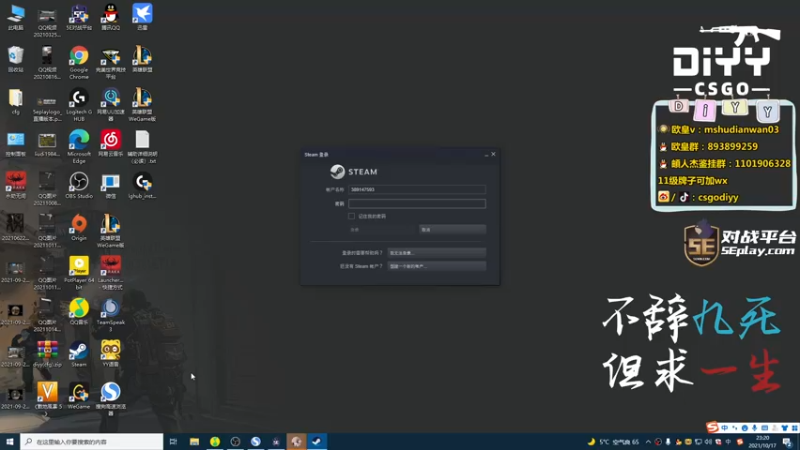Click the Windows taskbar search box
The height and width of the screenshot is (450, 800).
point(92,441)
